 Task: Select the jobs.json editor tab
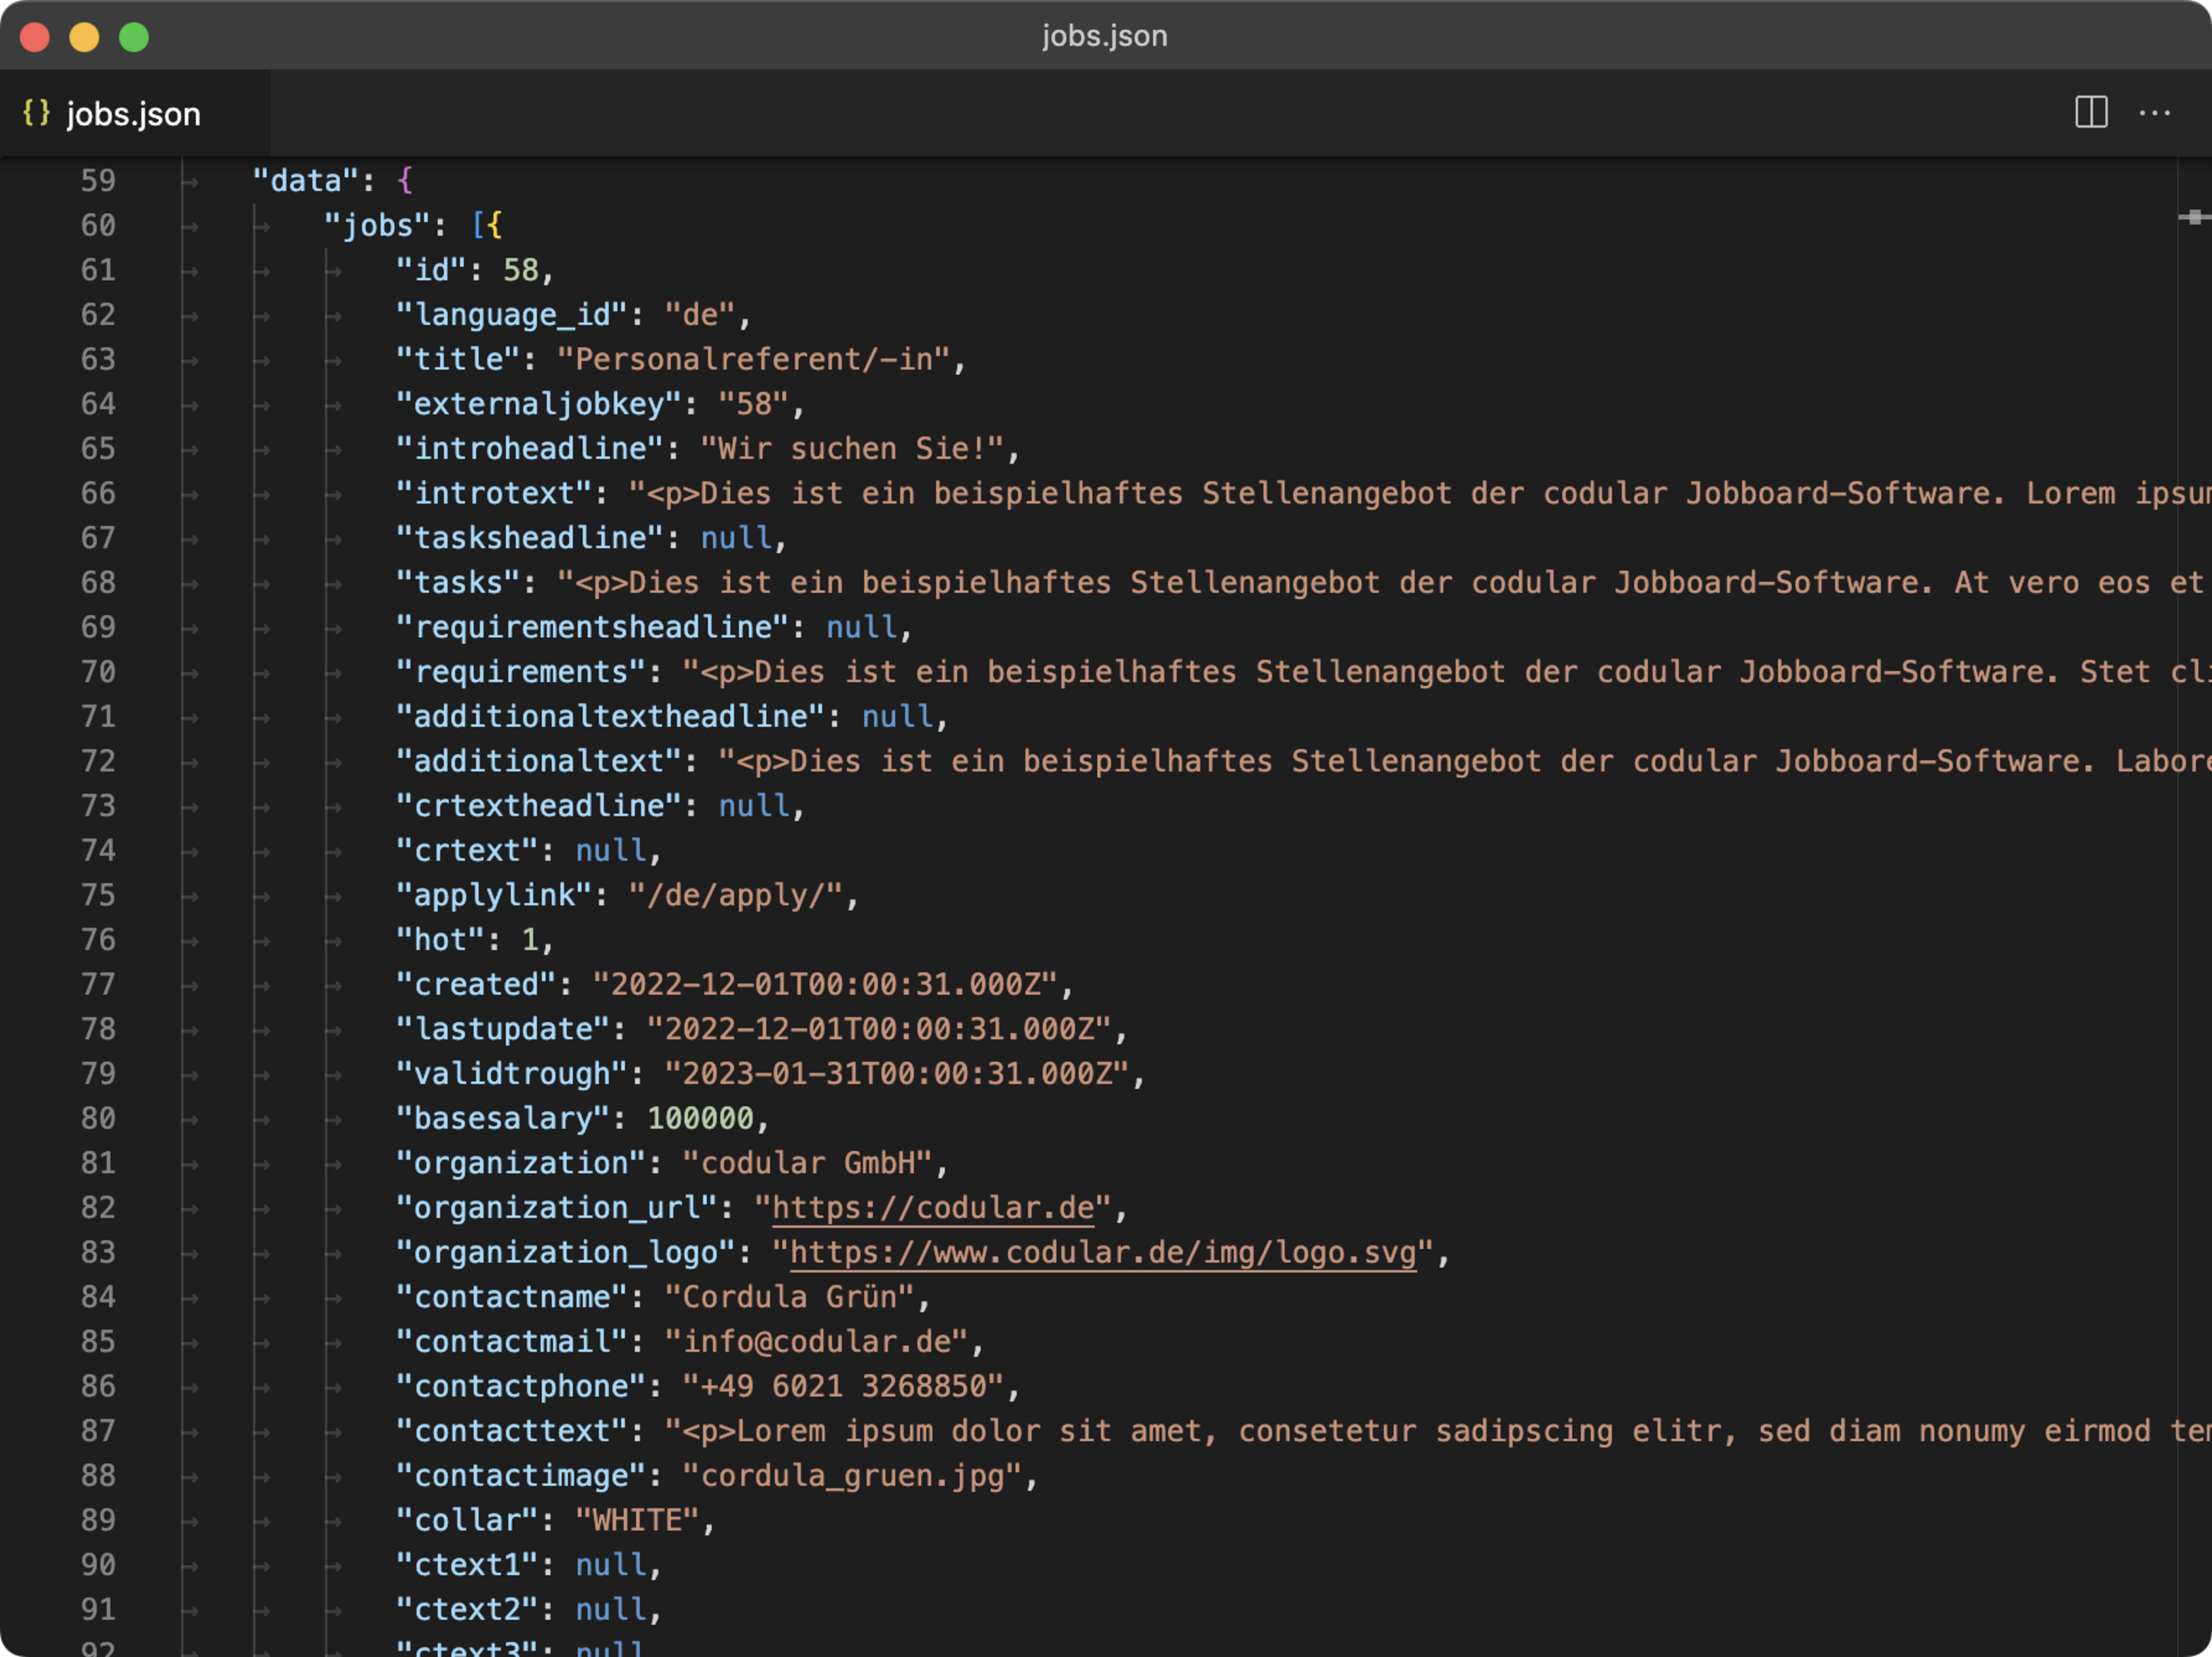[x=134, y=113]
